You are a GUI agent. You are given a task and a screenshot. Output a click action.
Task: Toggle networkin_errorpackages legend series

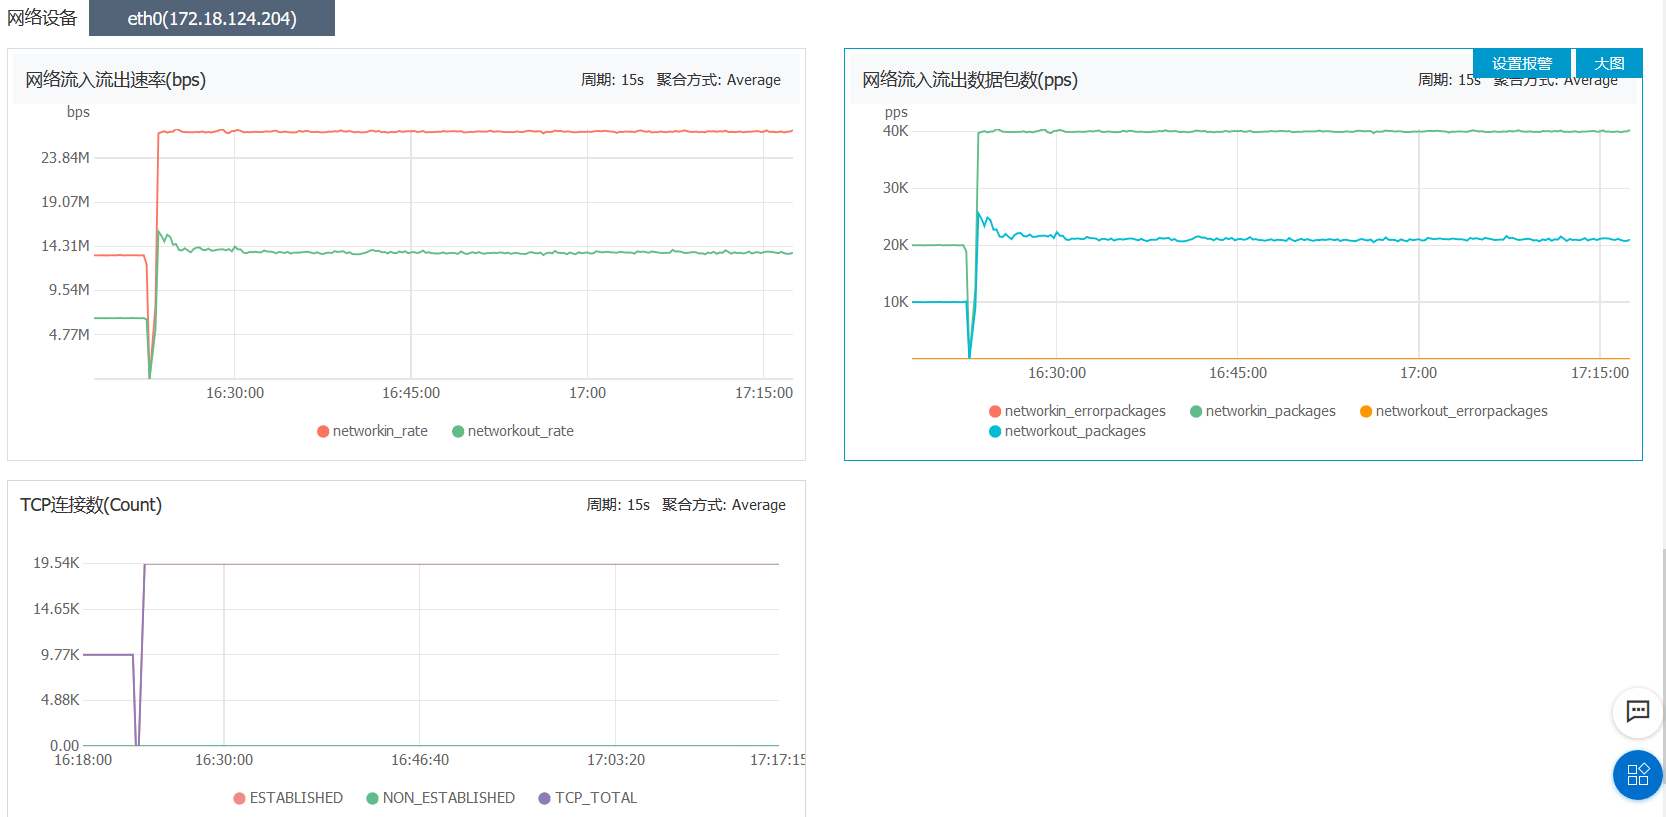(1077, 411)
